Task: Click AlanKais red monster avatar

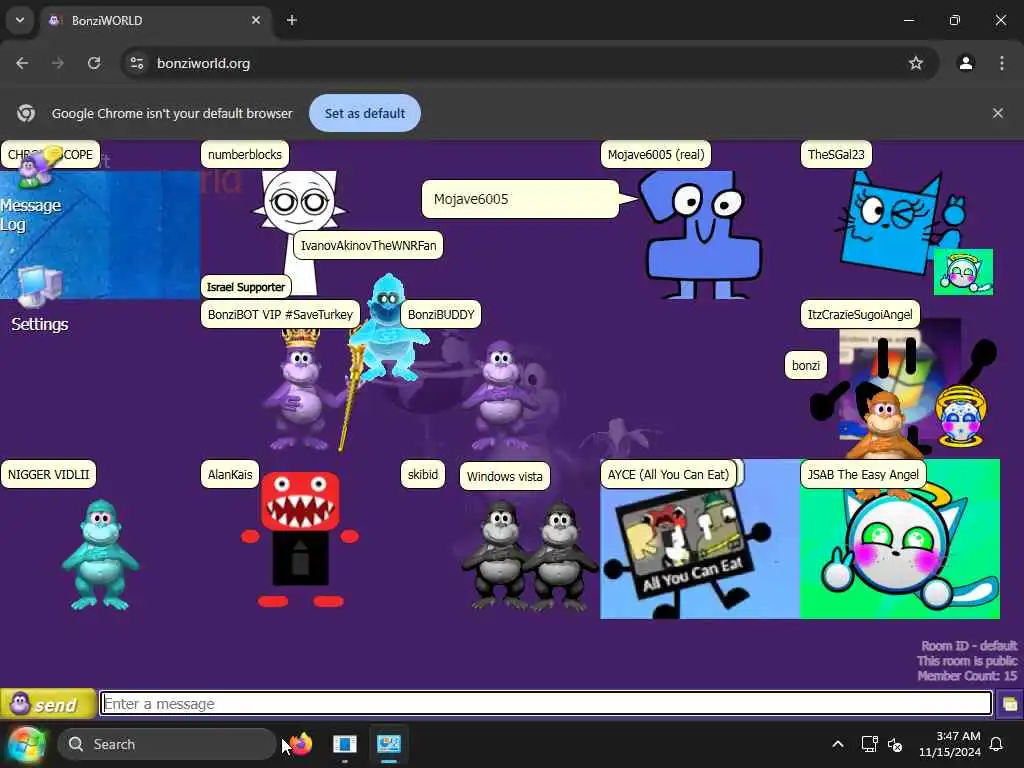Action: tap(300, 539)
